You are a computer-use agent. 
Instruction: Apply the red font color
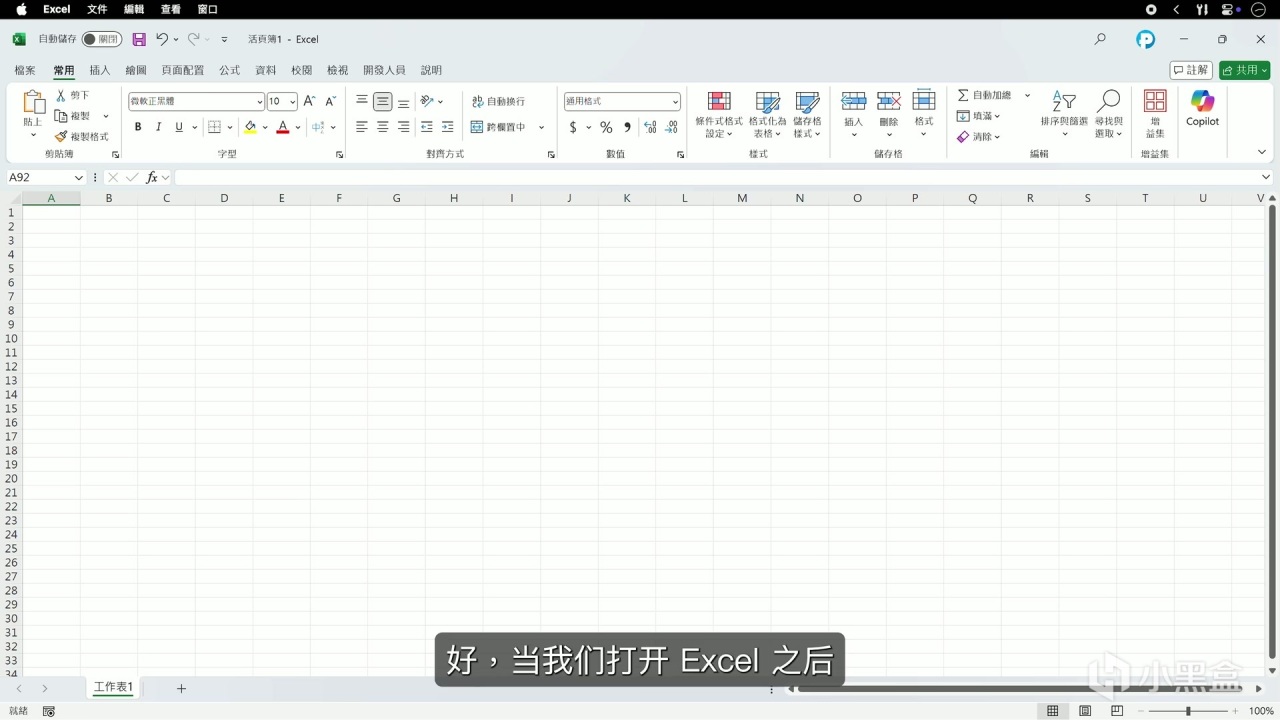pos(283,127)
